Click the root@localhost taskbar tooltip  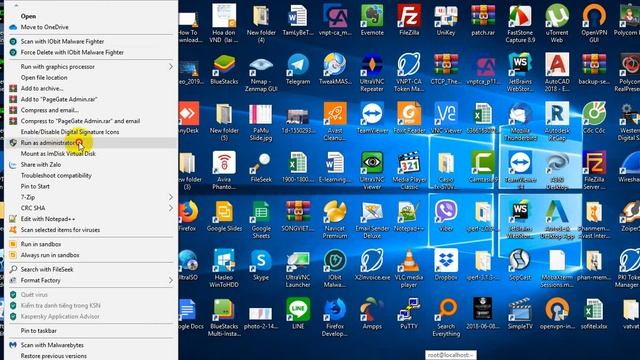(x=451, y=355)
